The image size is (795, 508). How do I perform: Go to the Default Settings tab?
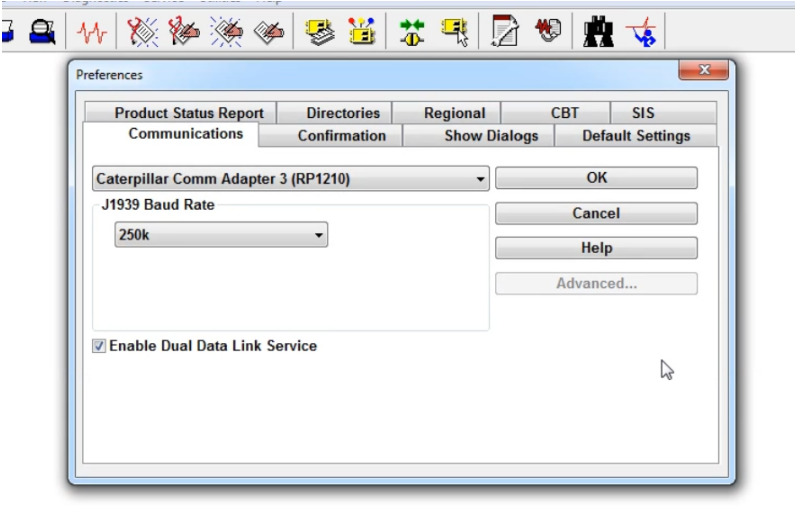point(636,136)
